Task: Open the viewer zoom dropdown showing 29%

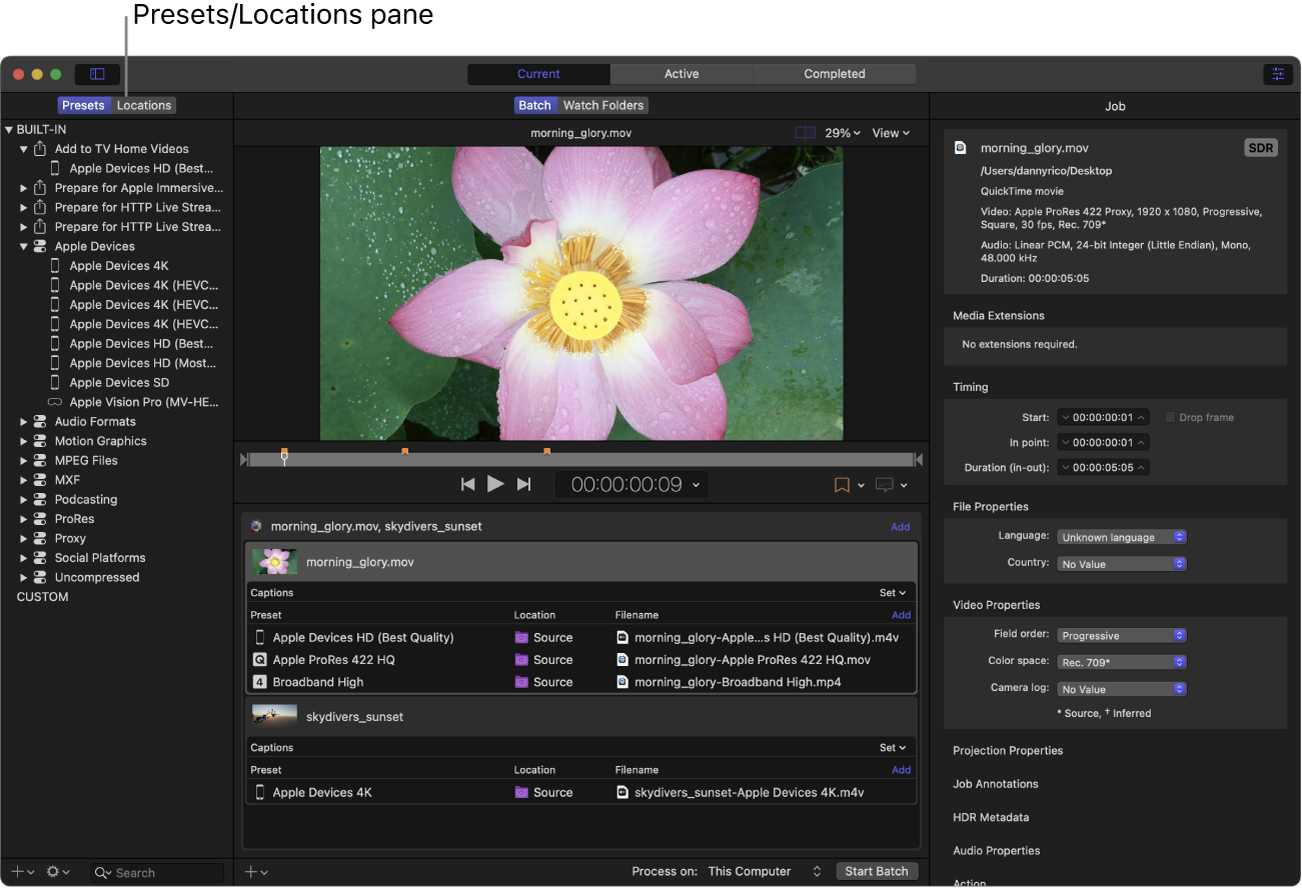Action: coord(841,132)
